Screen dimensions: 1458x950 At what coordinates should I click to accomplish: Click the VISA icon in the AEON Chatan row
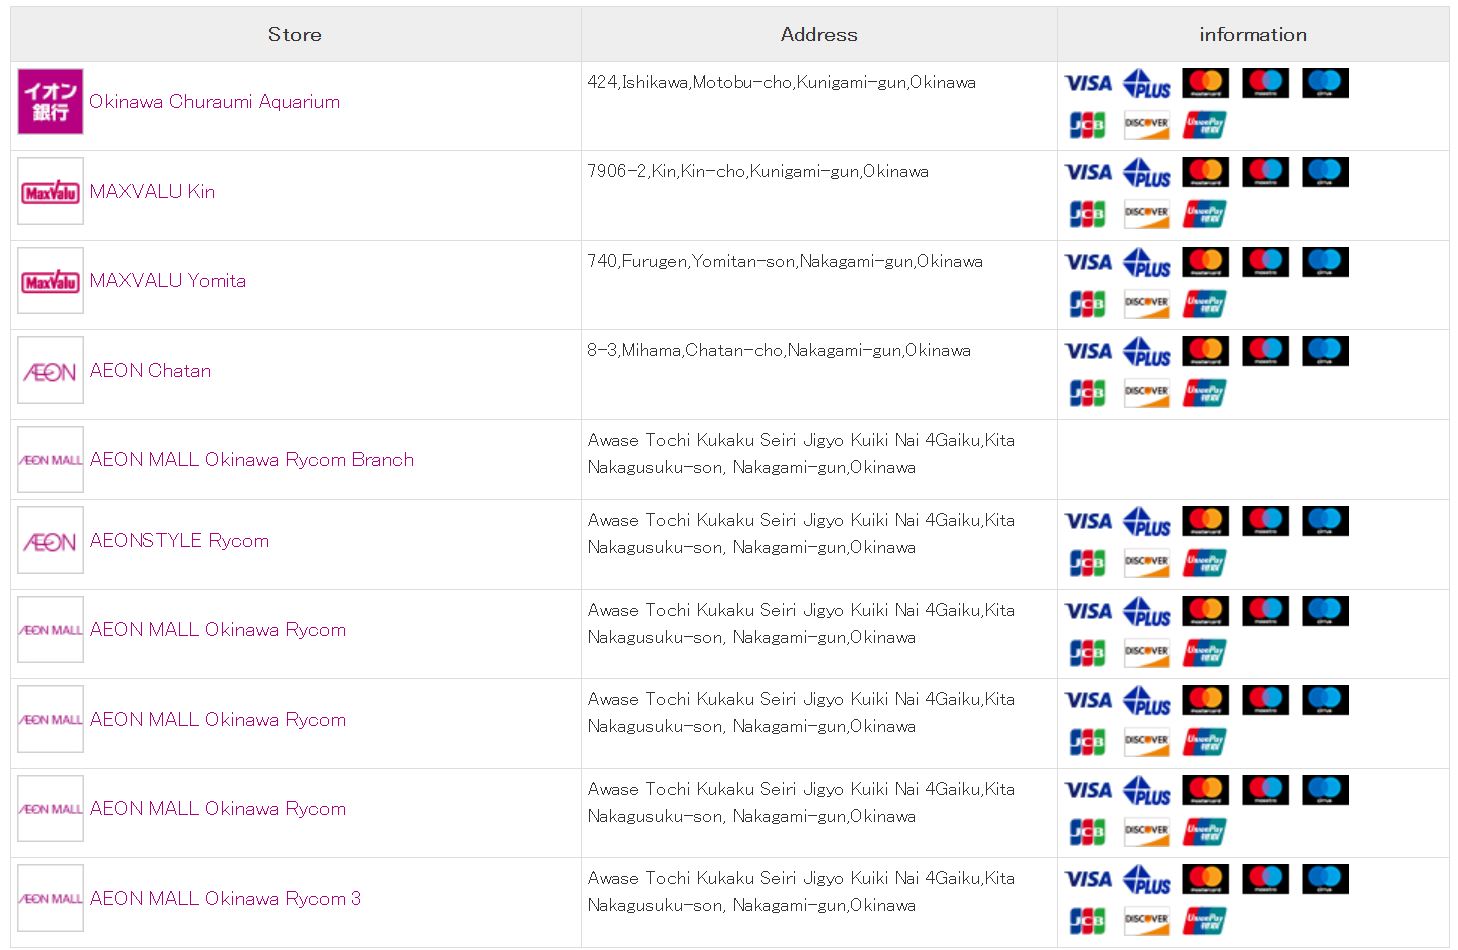point(1088,351)
